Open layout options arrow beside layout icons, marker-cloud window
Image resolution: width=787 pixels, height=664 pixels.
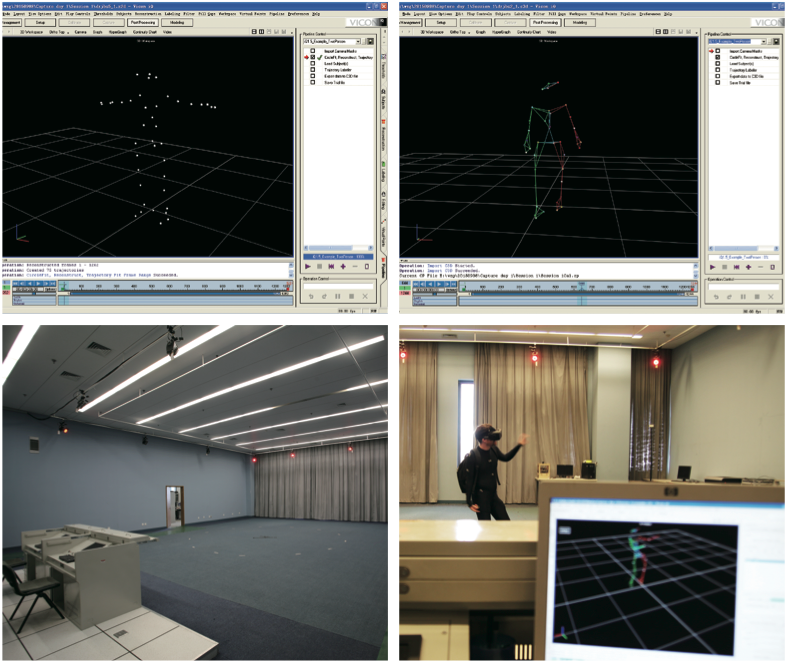[x=291, y=32]
